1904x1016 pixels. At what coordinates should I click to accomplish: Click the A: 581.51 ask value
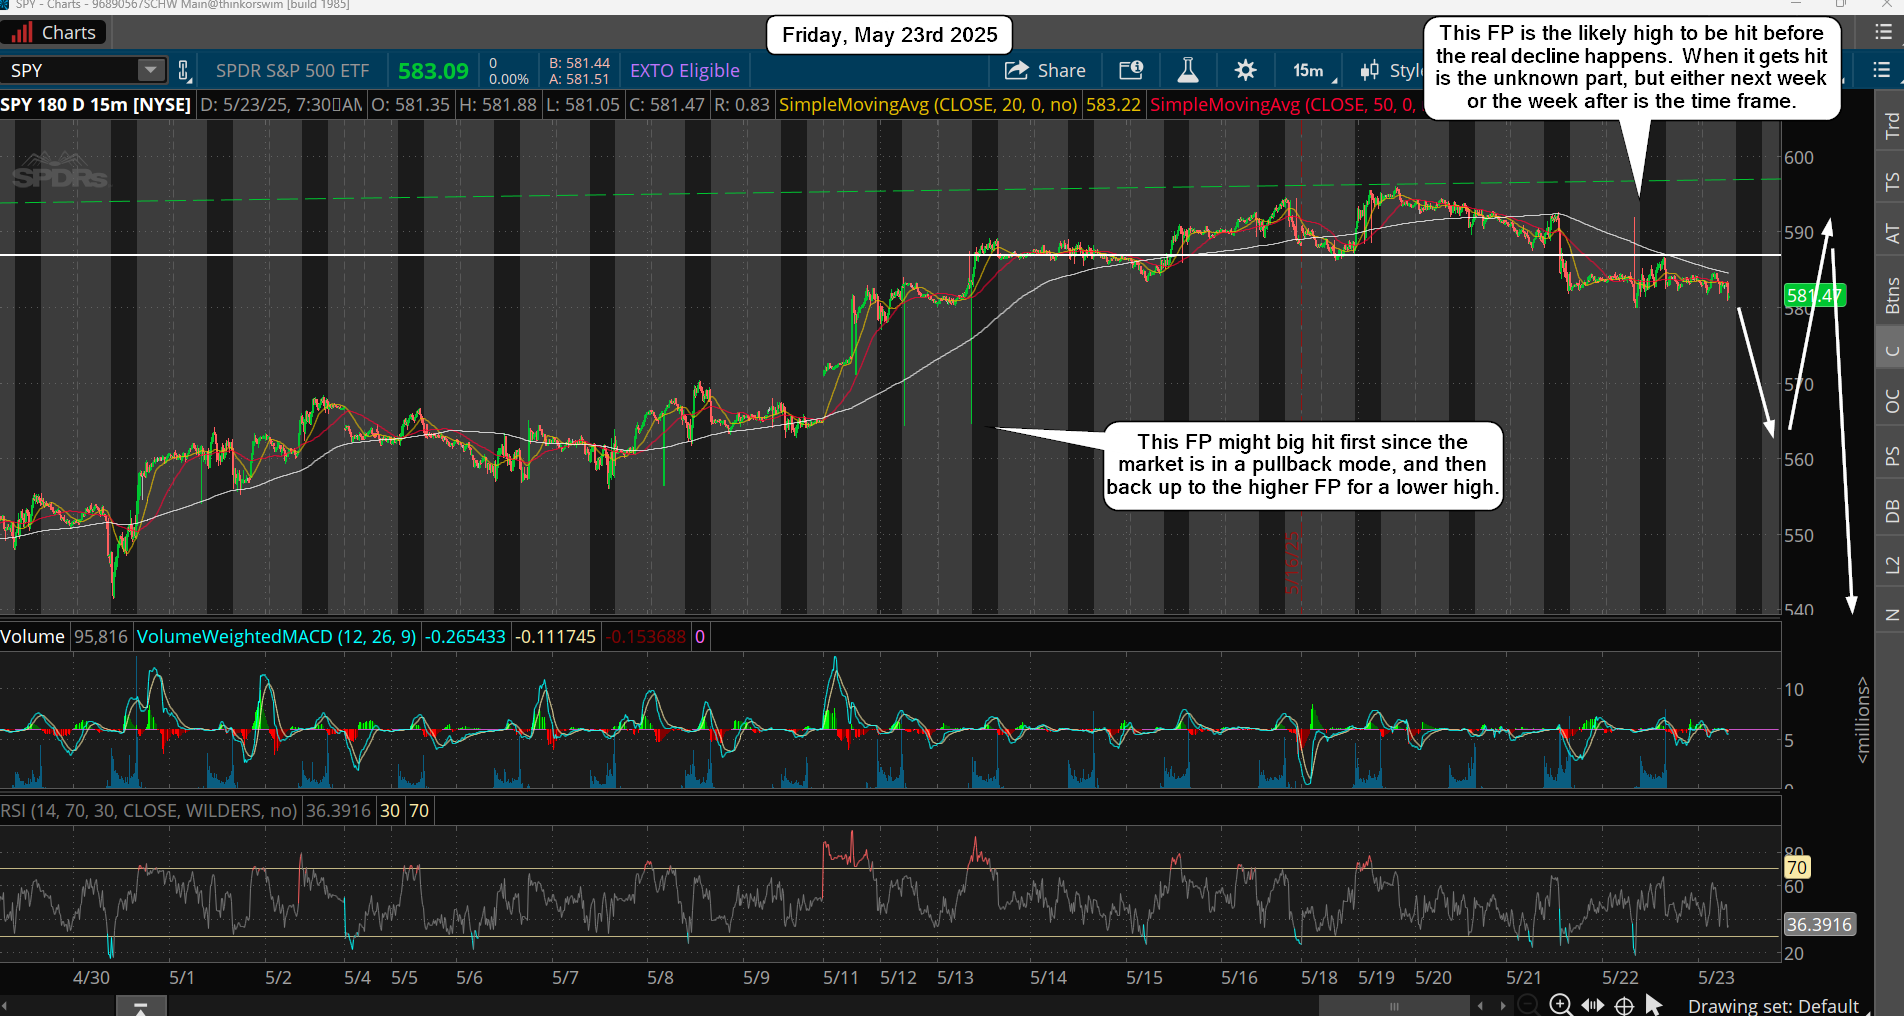click(579, 79)
